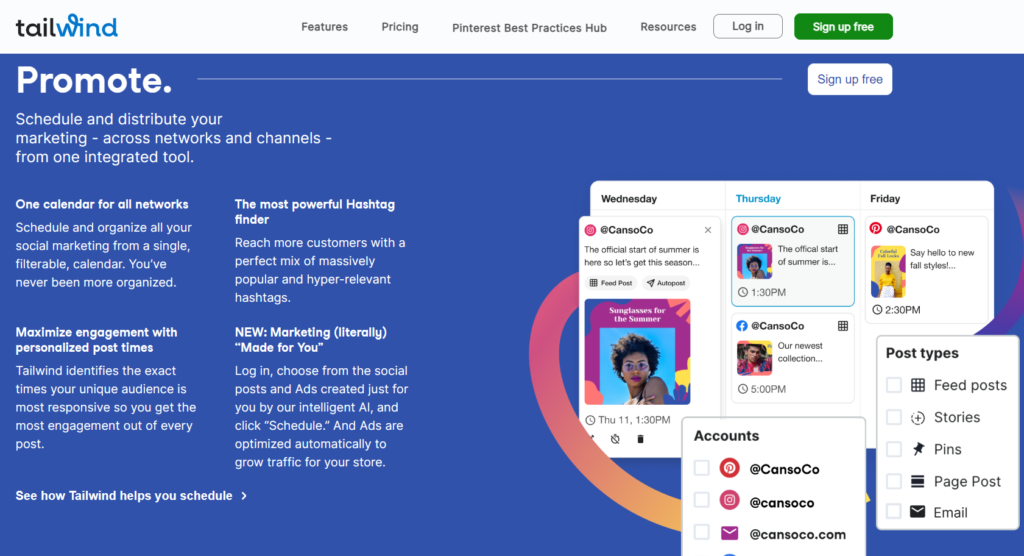The image size is (1024, 556).
Task: Open 'See how Tailwind helps you schedule' link
Action: coord(124,496)
